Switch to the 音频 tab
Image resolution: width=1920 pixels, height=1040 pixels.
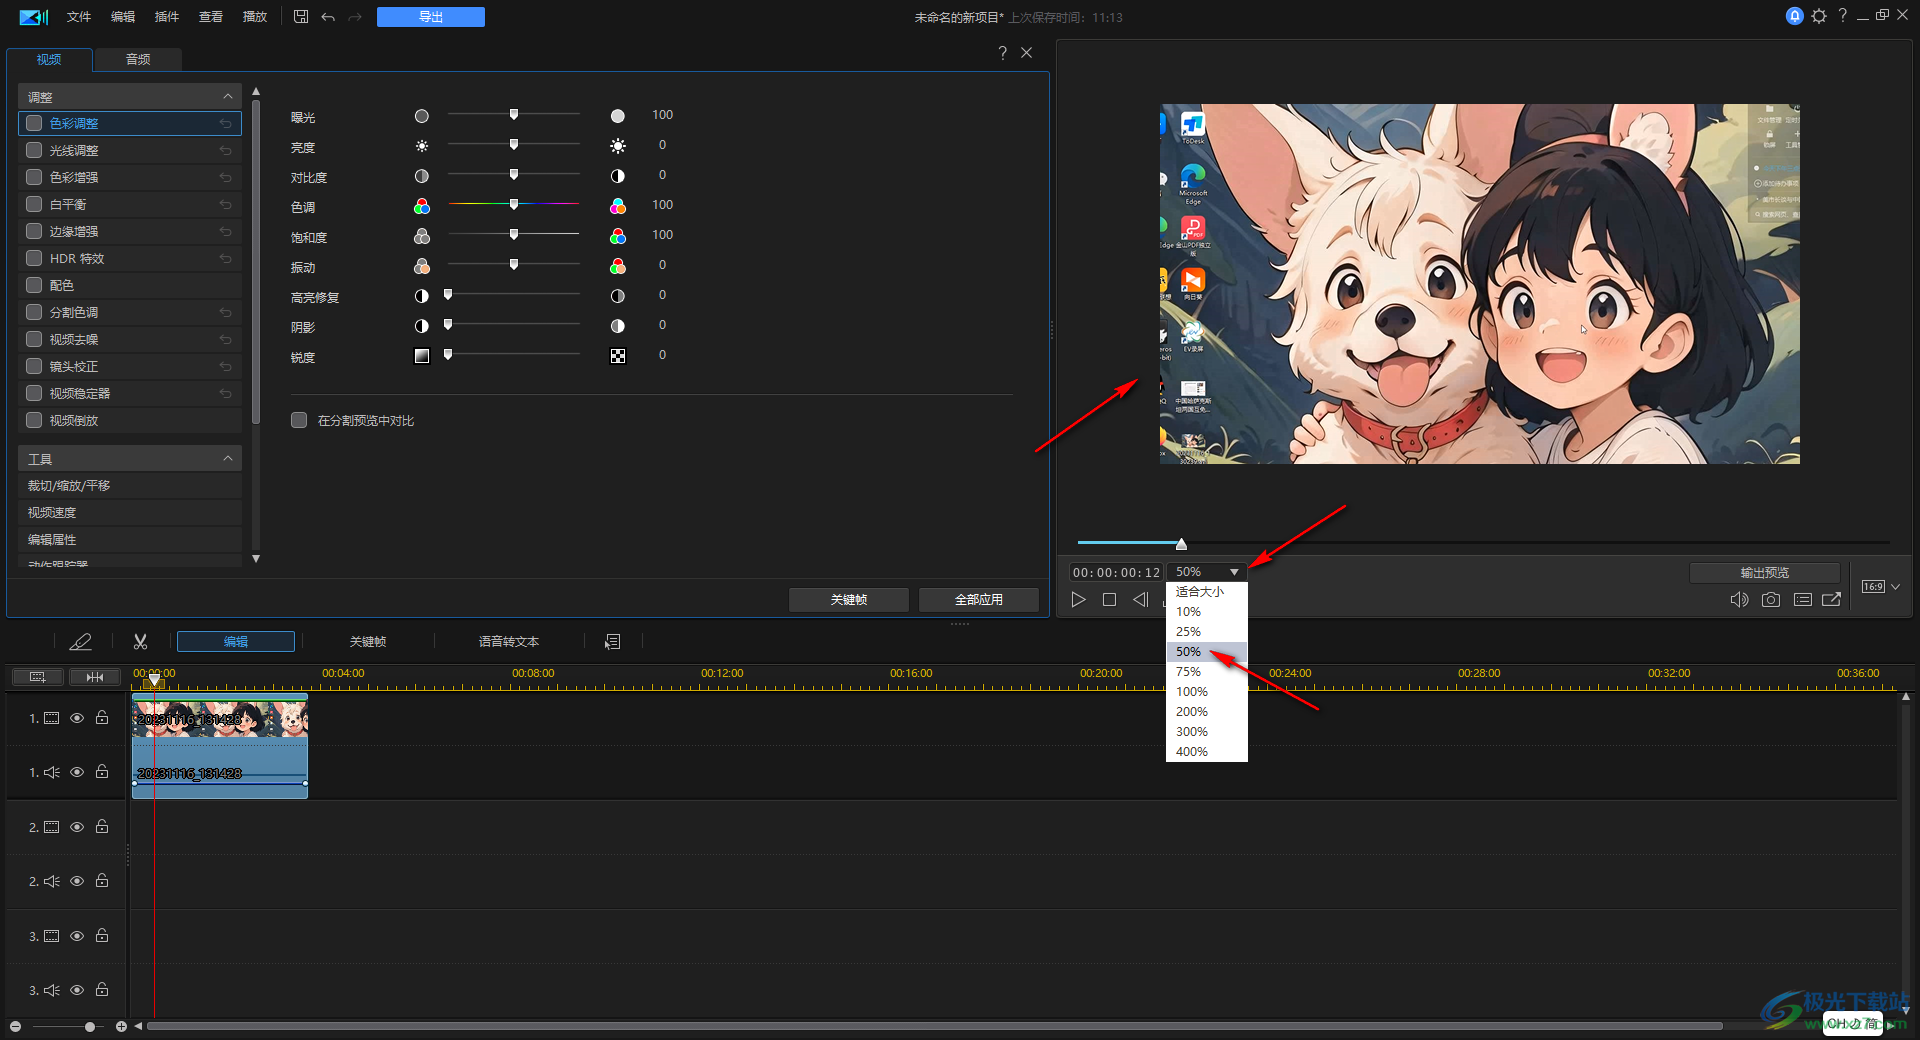[138, 60]
